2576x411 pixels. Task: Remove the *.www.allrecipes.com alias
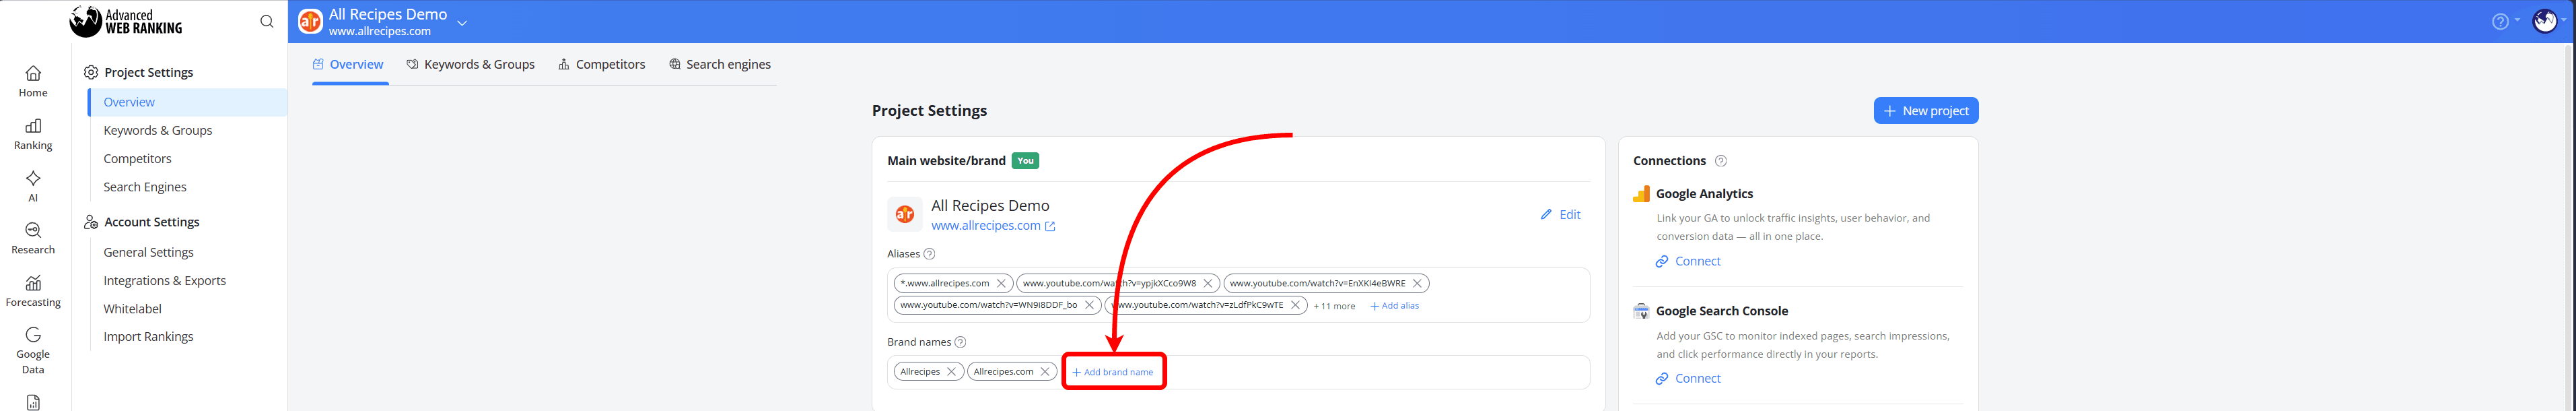(1001, 283)
